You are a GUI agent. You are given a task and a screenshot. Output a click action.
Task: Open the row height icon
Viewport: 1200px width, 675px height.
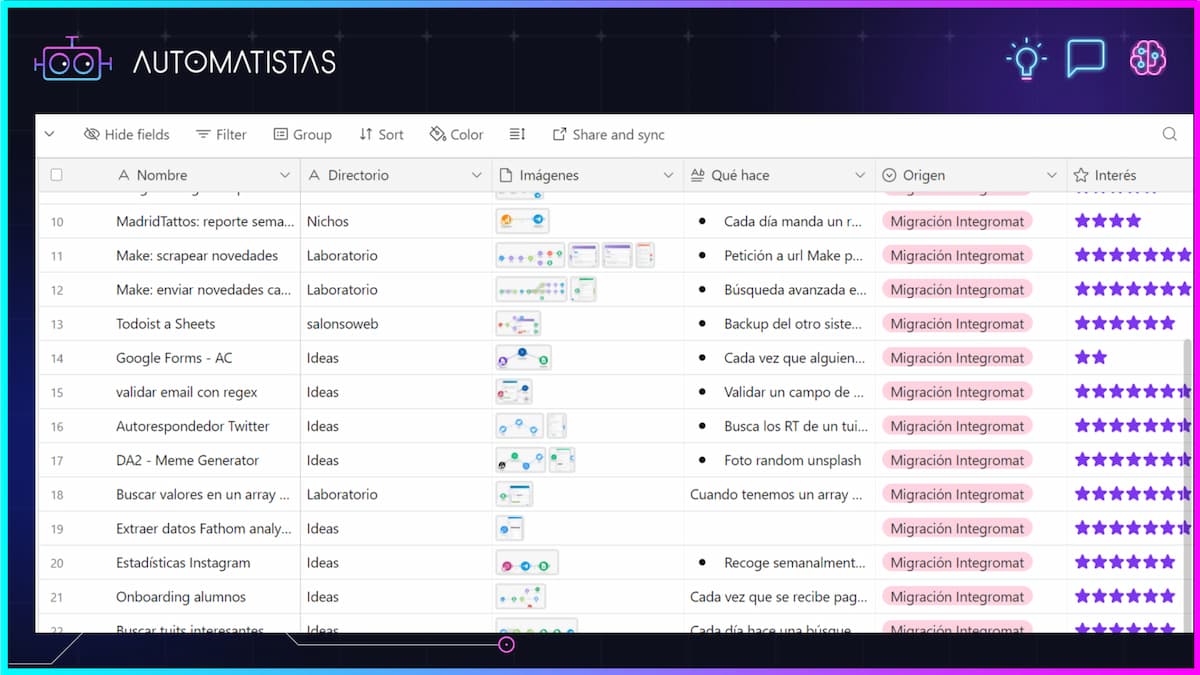click(x=517, y=134)
